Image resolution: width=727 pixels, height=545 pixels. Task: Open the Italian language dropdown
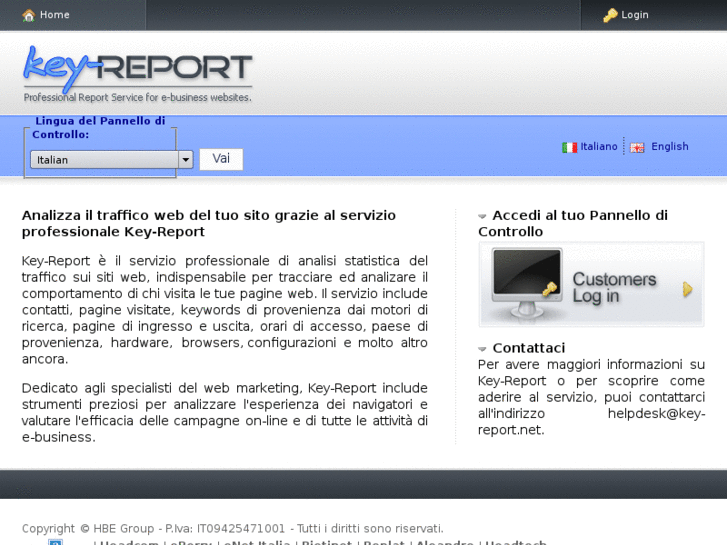[112, 160]
